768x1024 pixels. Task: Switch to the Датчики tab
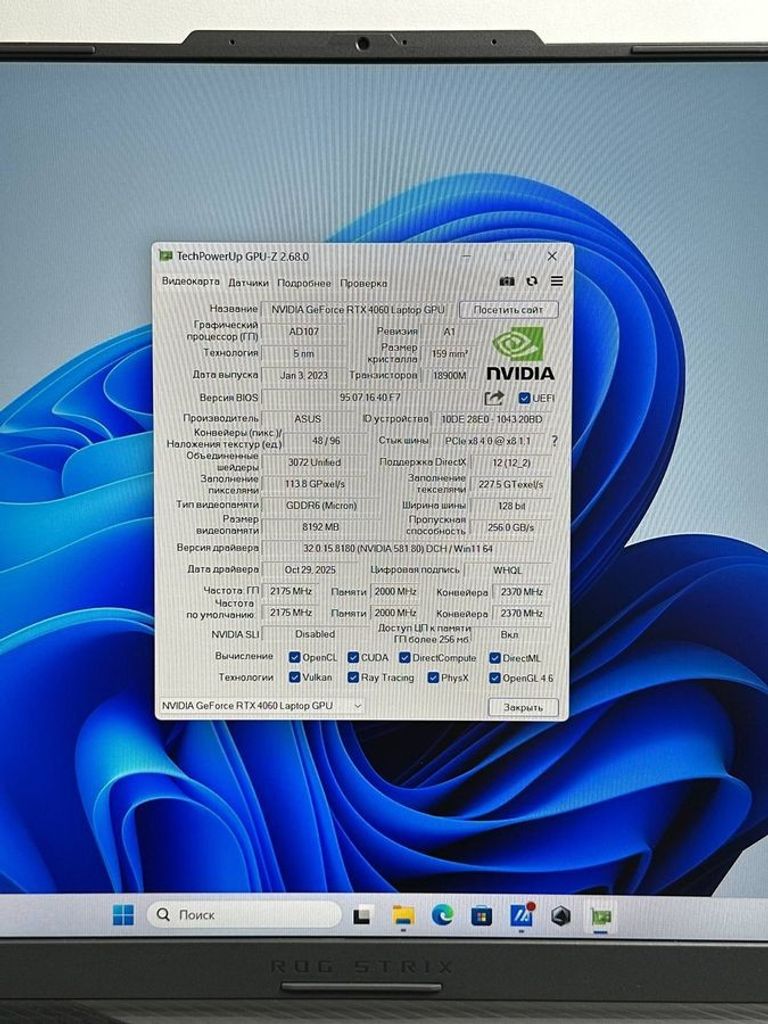[248, 283]
